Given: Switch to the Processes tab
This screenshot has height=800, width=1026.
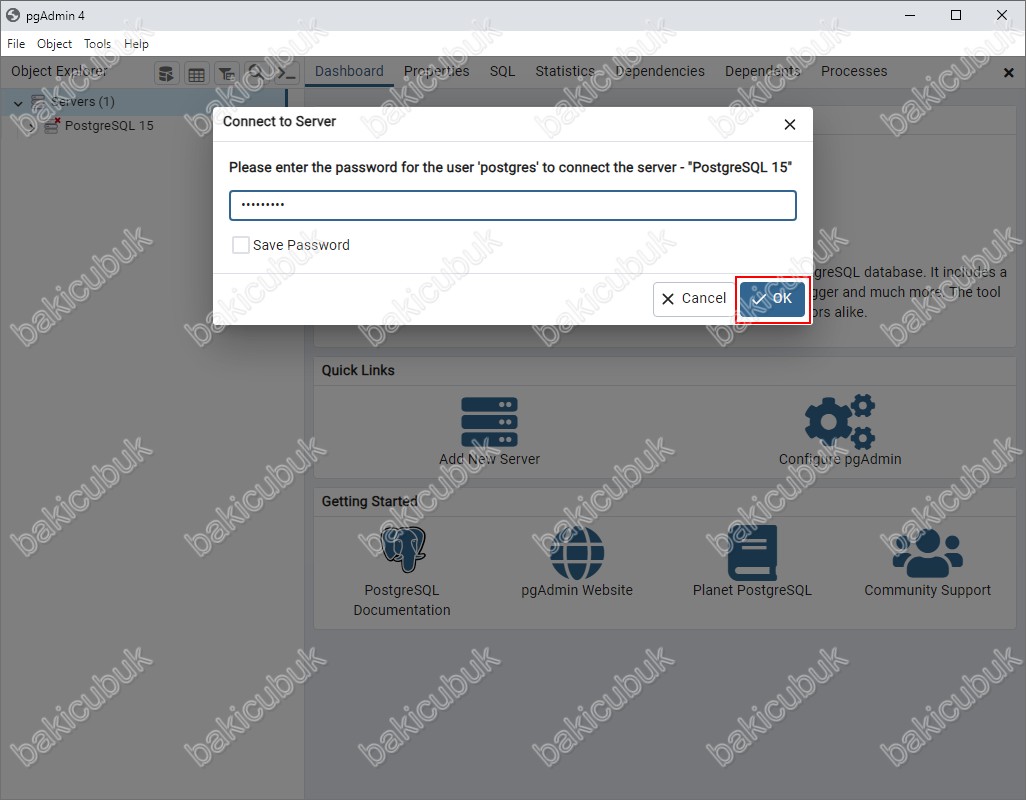Looking at the screenshot, I should pyautogui.click(x=854, y=71).
